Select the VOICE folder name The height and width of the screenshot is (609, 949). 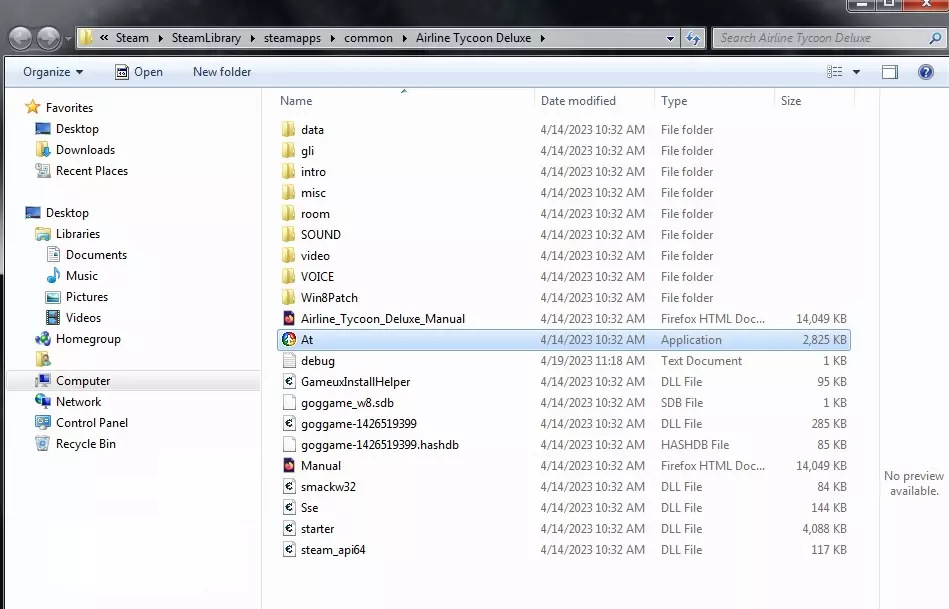tap(317, 277)
